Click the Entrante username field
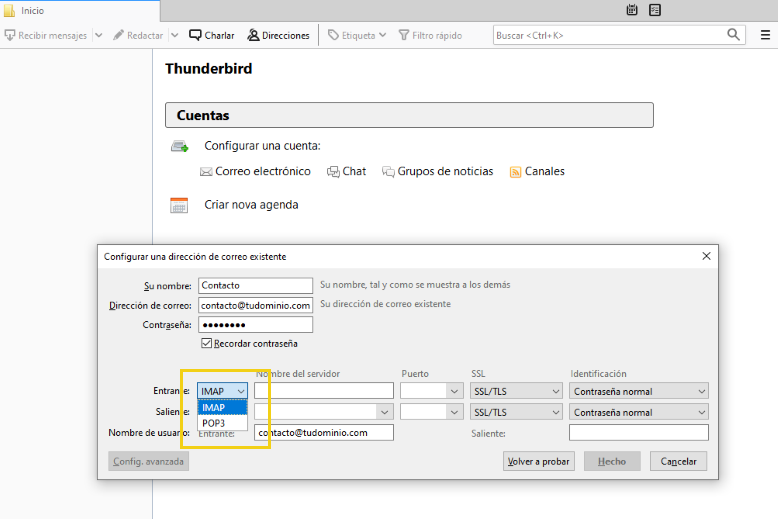 click(x=324, y=433)
